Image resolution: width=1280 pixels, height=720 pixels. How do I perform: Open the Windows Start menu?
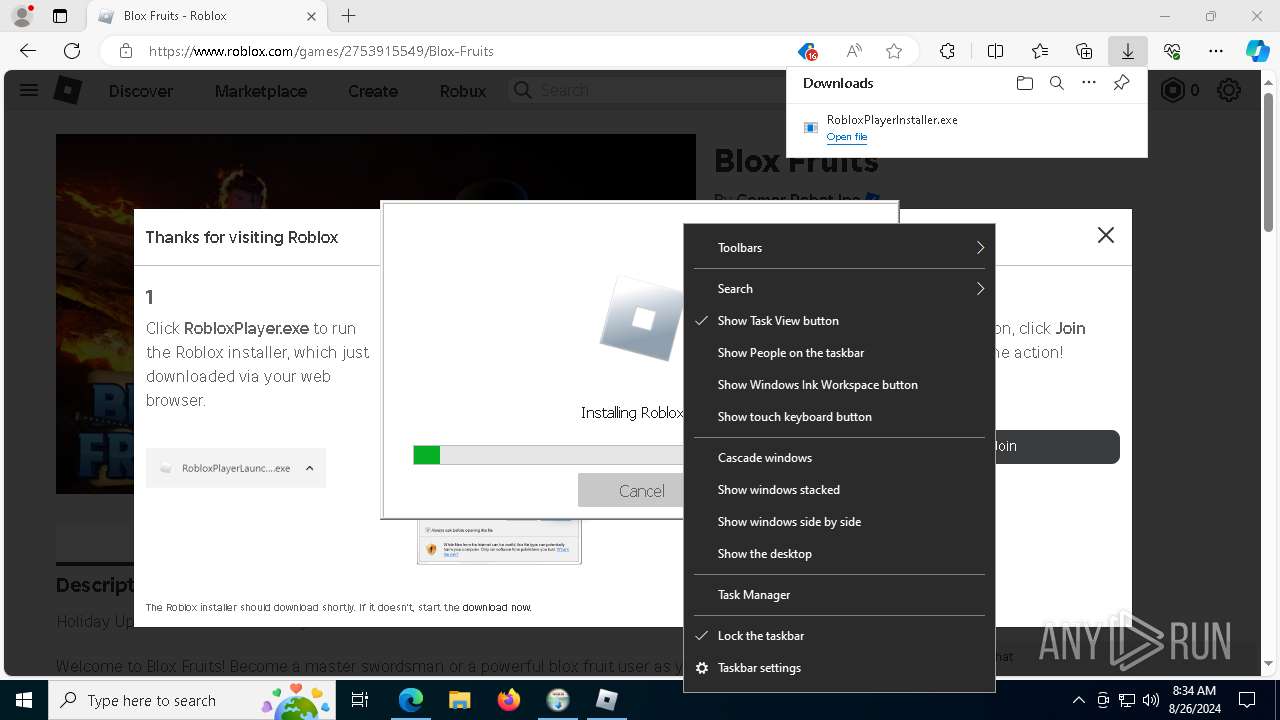tap(23, 700)
